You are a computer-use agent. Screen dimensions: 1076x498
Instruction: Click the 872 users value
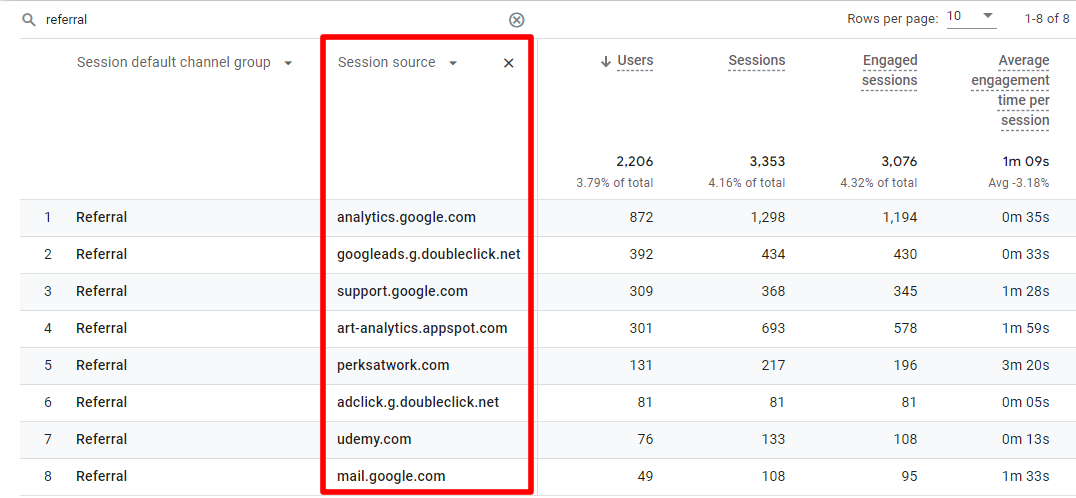641,217
